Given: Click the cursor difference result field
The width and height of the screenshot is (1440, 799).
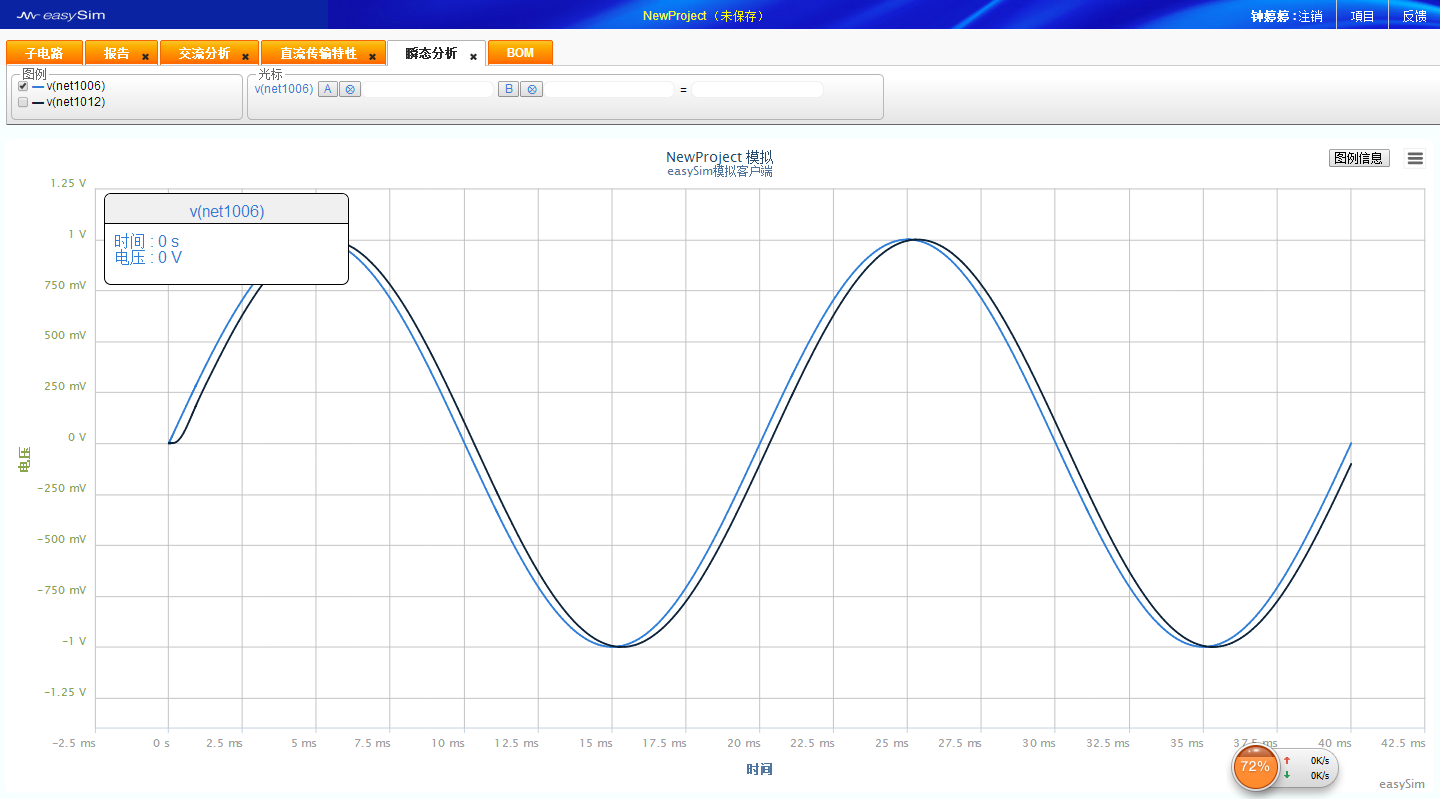Looking at the screenshot, I should (757, 90).
